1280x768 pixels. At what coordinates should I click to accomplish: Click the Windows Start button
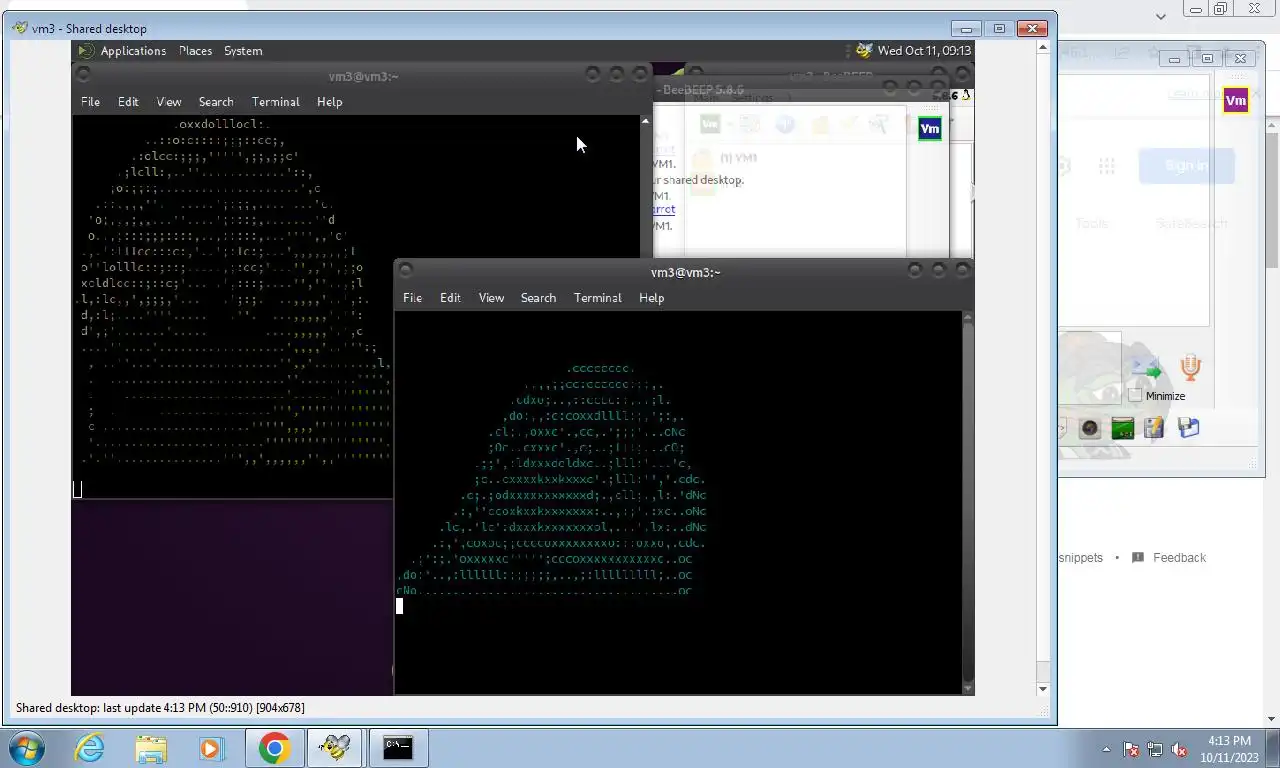[x=27, y=748]
